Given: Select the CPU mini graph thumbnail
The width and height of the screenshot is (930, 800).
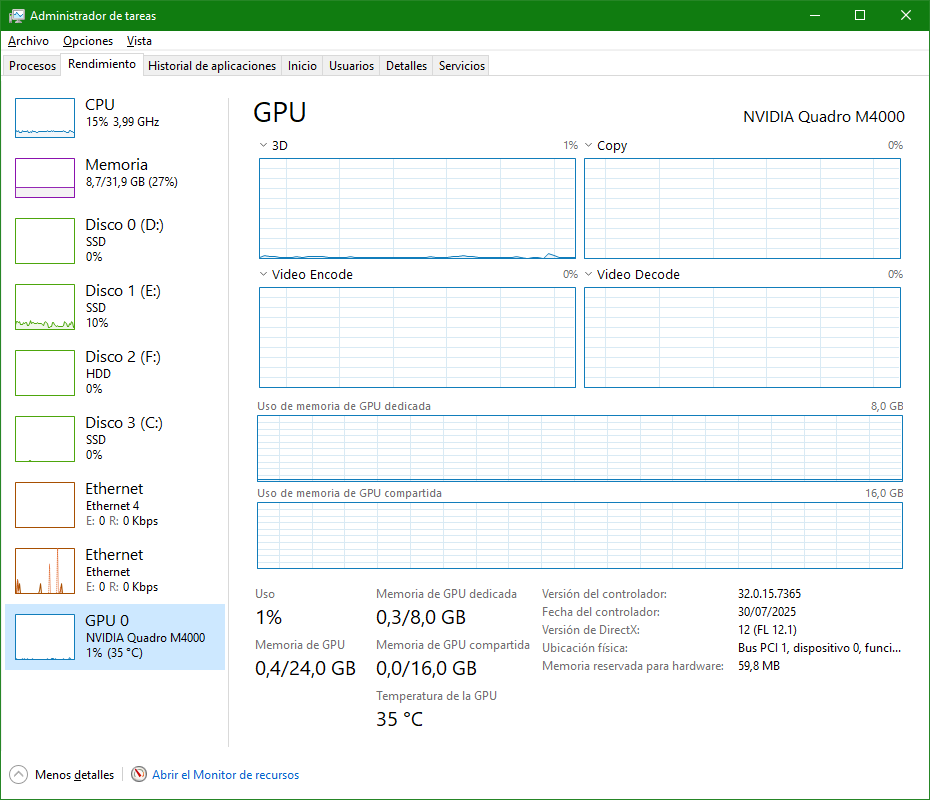Looking at the screenshot, I should click(45, 118).
